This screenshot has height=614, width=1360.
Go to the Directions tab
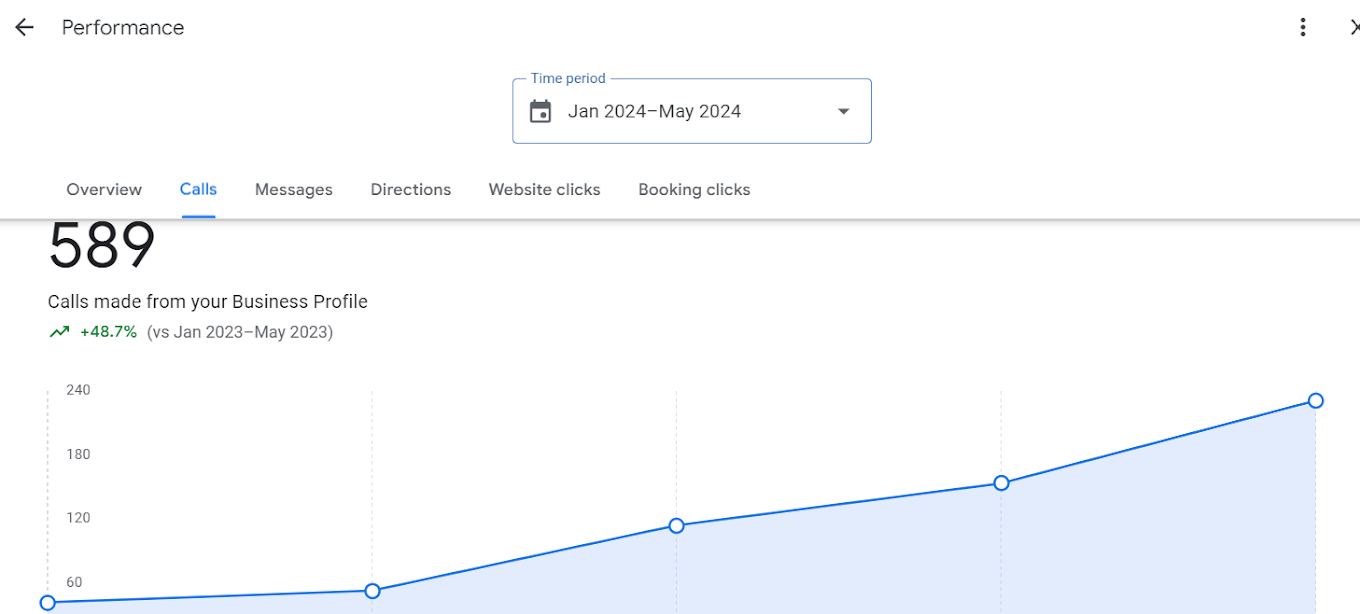tap(410, 190)
